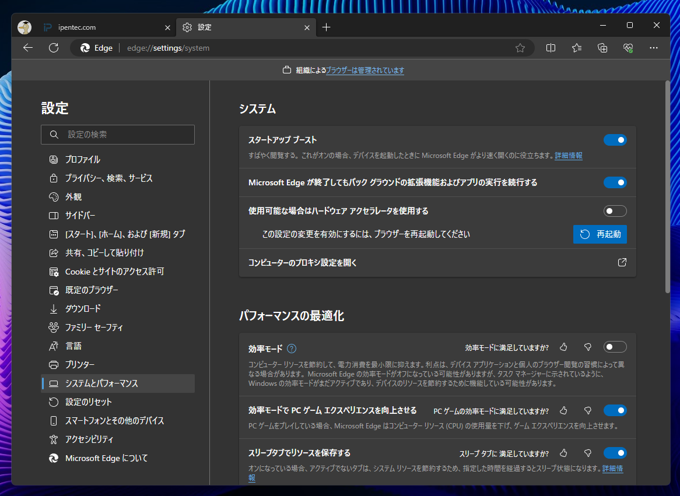The height and width of the screenshot is (496, 680).
Task: Go back using the browser back arrow
Action: tap(28, 48)
